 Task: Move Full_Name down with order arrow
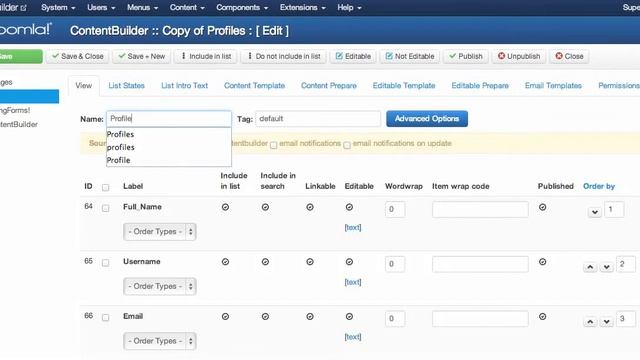(x=595, y=212)
